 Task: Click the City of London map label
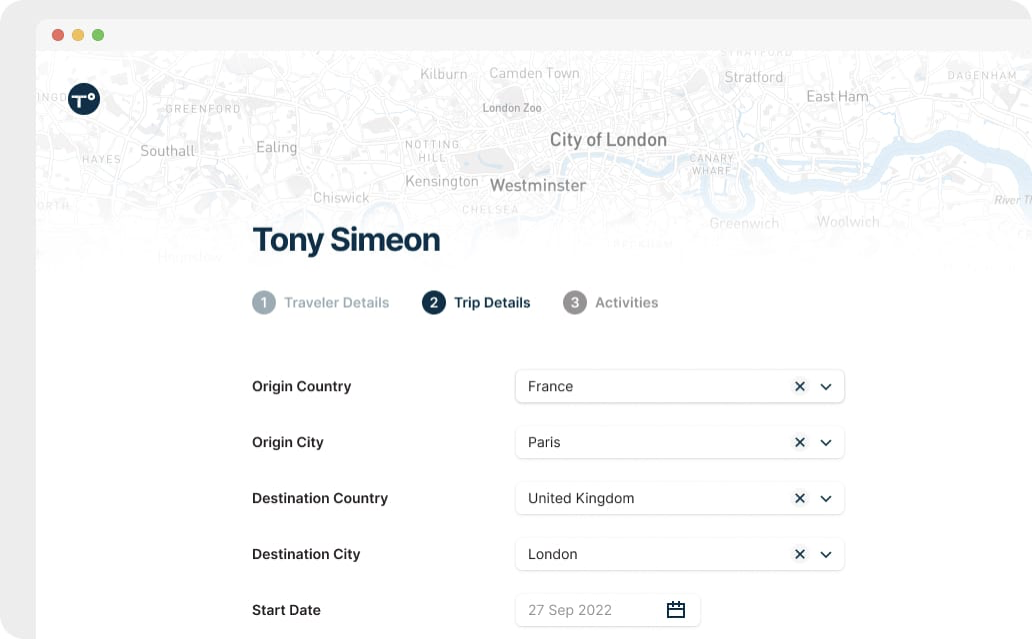pos(608,140)
